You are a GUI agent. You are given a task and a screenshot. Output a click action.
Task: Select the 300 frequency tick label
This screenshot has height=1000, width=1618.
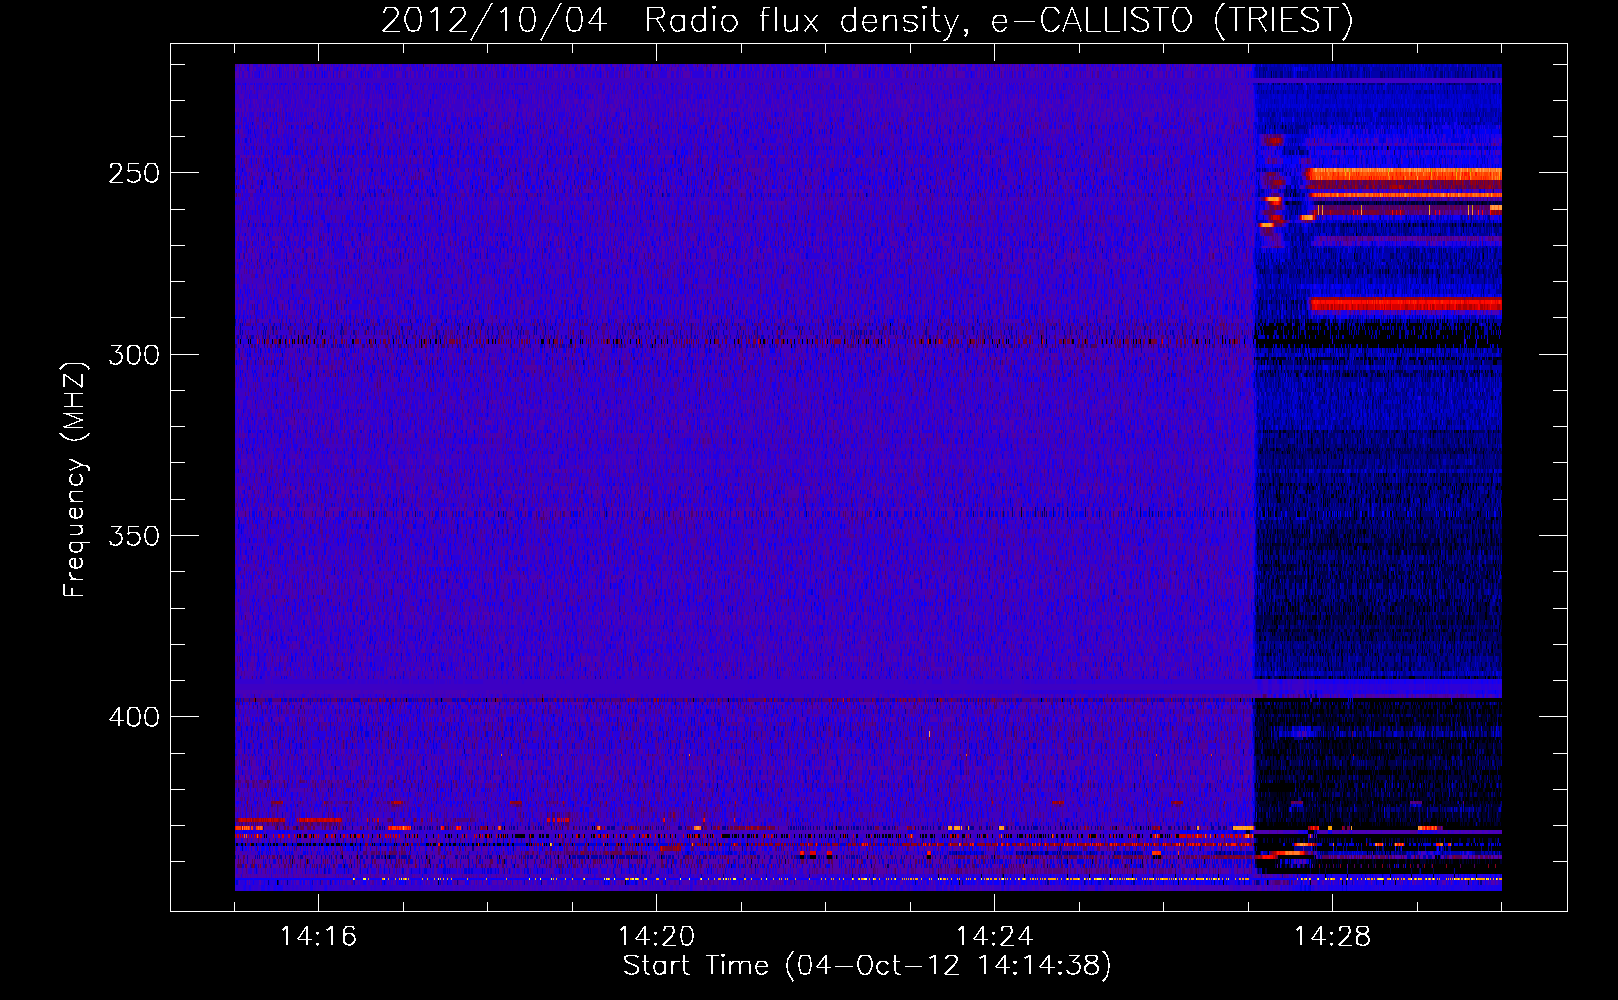134,355
